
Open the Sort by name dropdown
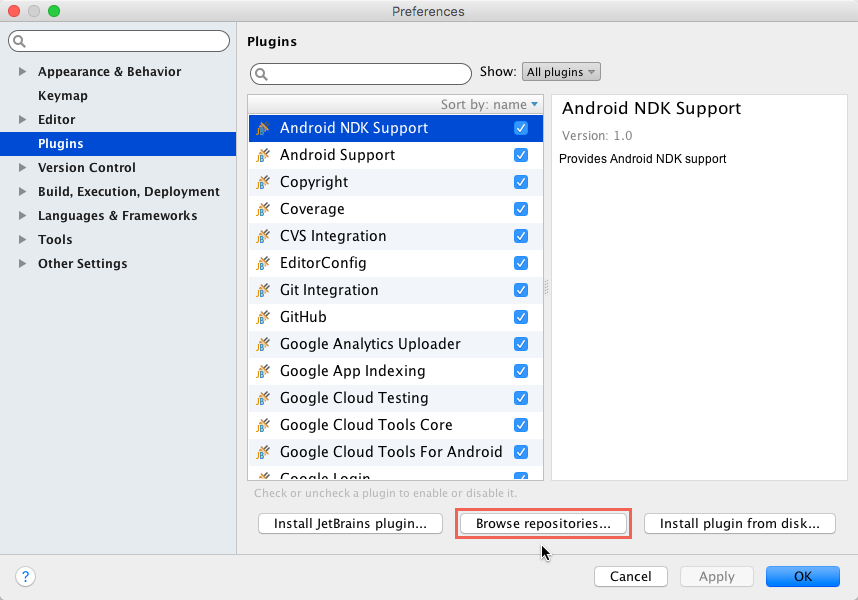[x=489, y=104]
